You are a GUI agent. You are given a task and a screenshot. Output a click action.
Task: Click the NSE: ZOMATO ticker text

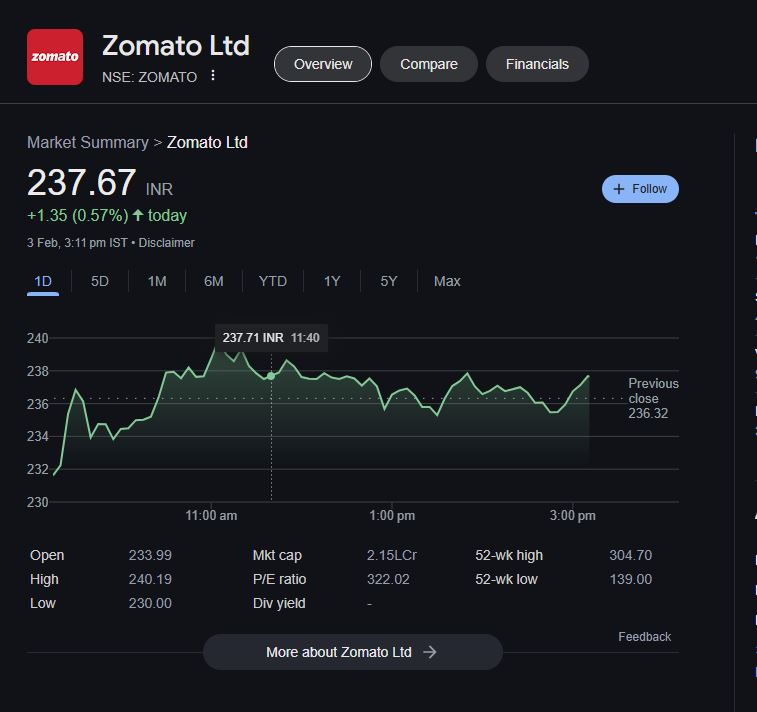pyautogui.click(x=150, y=77)
